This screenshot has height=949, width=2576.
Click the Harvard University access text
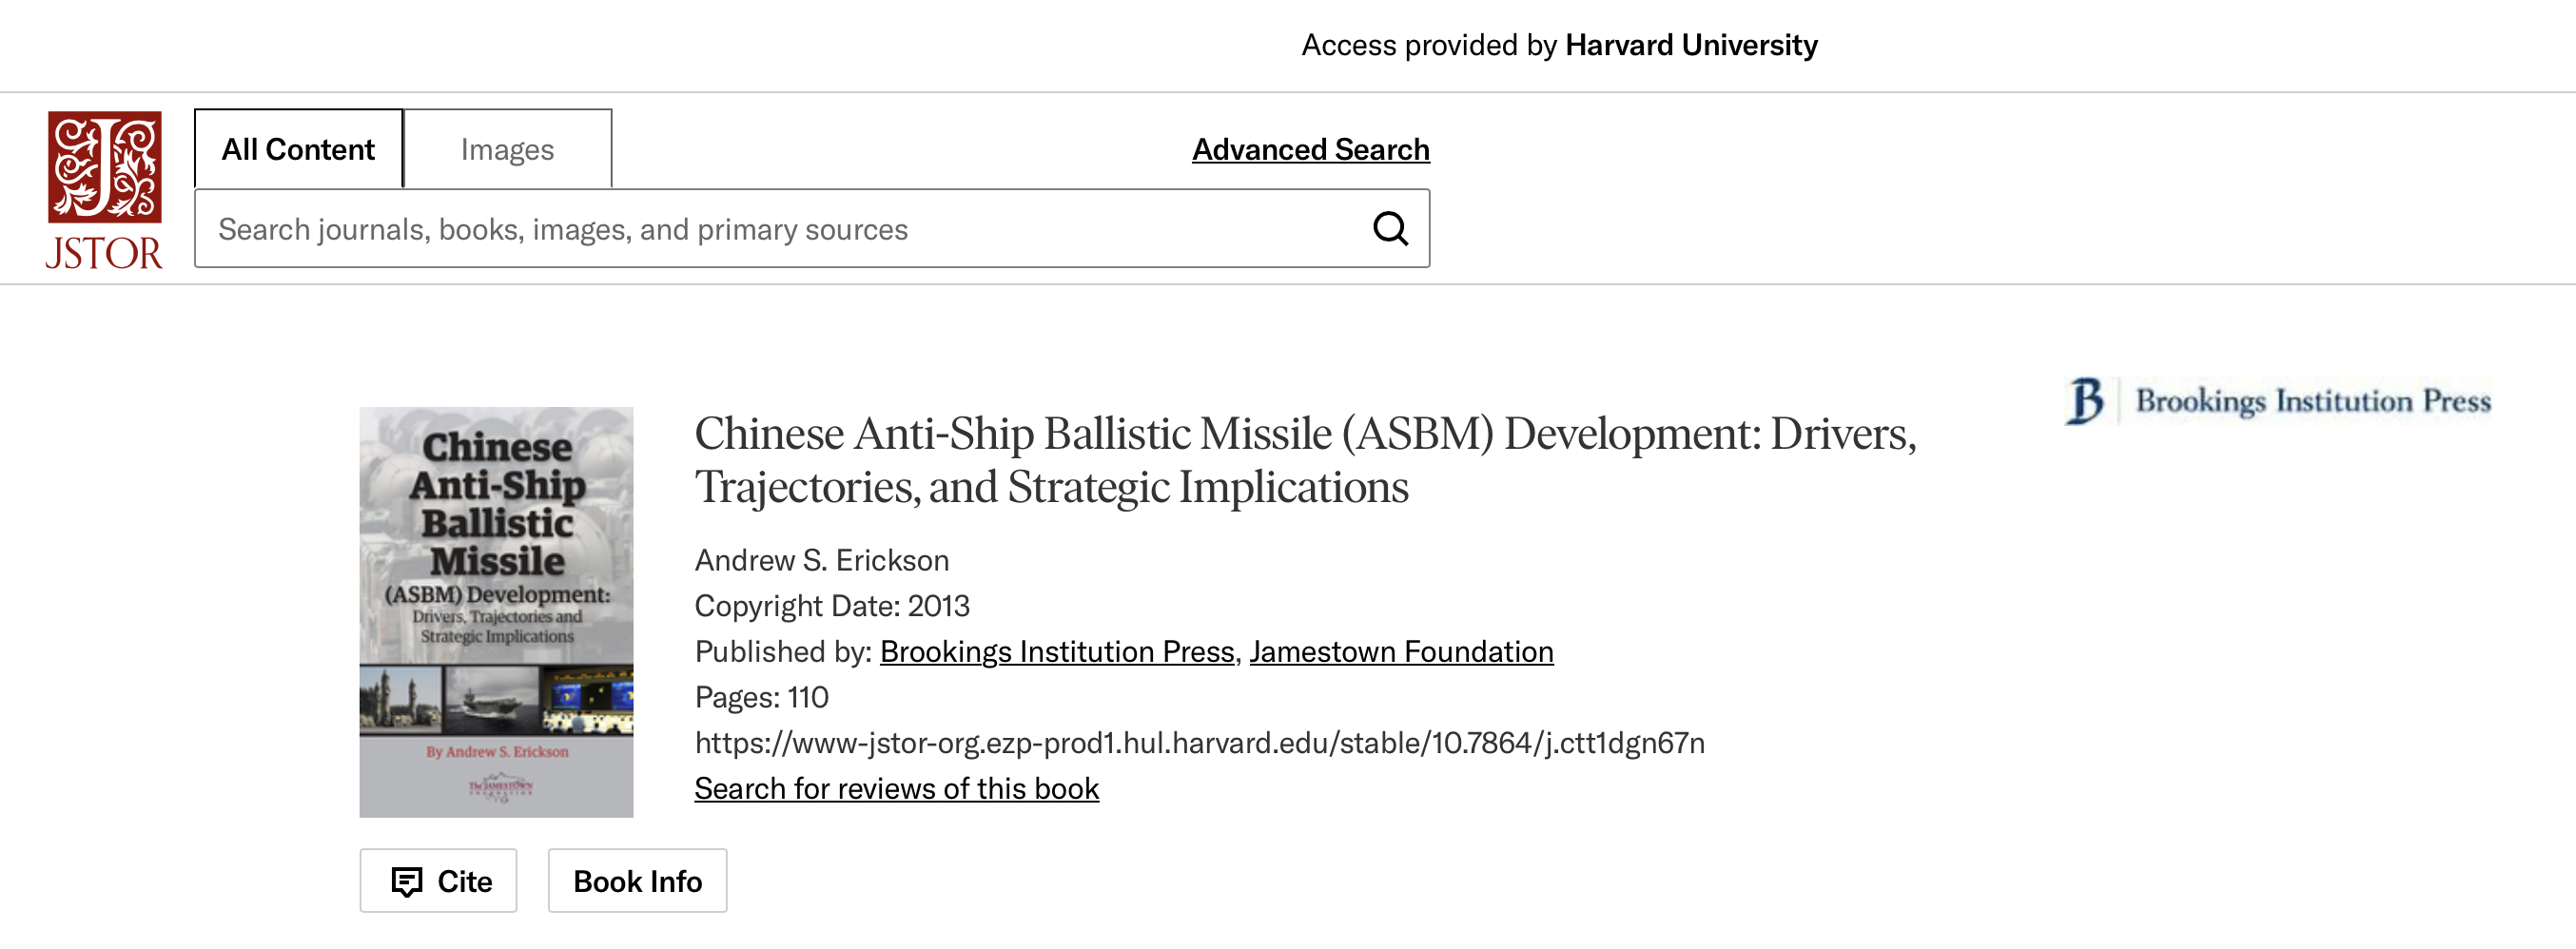coord(1691,45)
